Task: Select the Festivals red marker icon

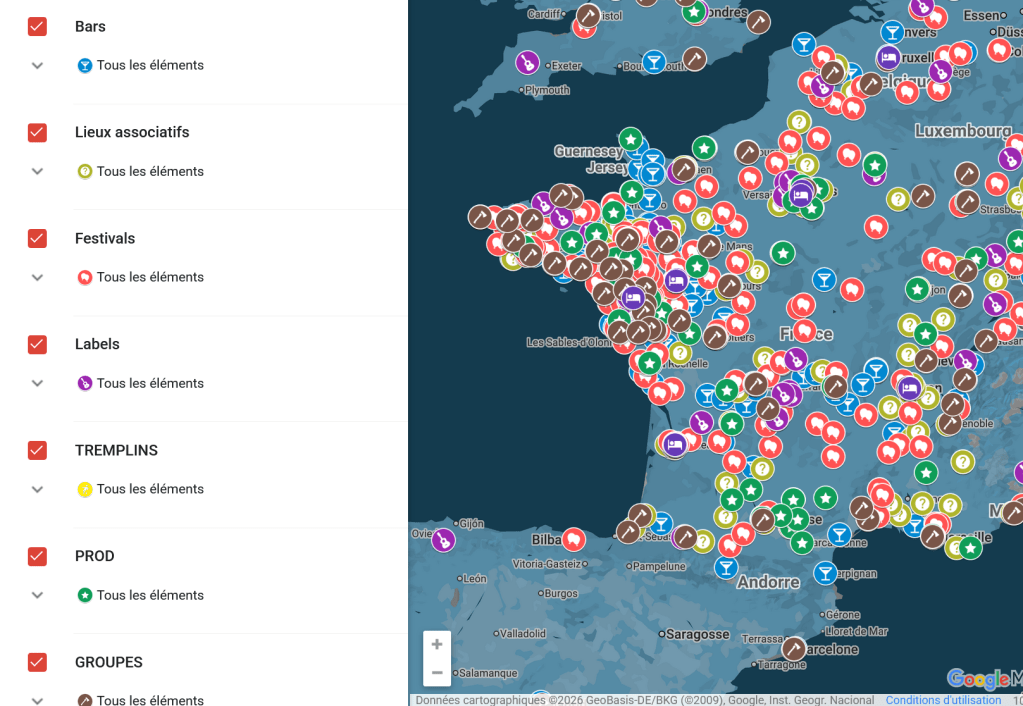Action: coord(84,277)
